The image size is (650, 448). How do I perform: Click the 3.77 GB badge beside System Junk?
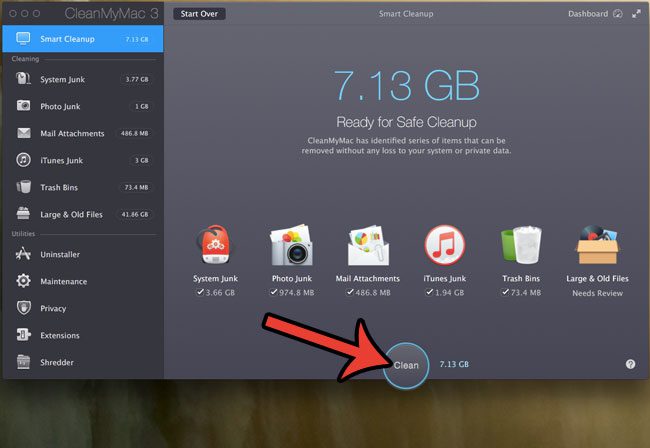click(x=137, y=79)
